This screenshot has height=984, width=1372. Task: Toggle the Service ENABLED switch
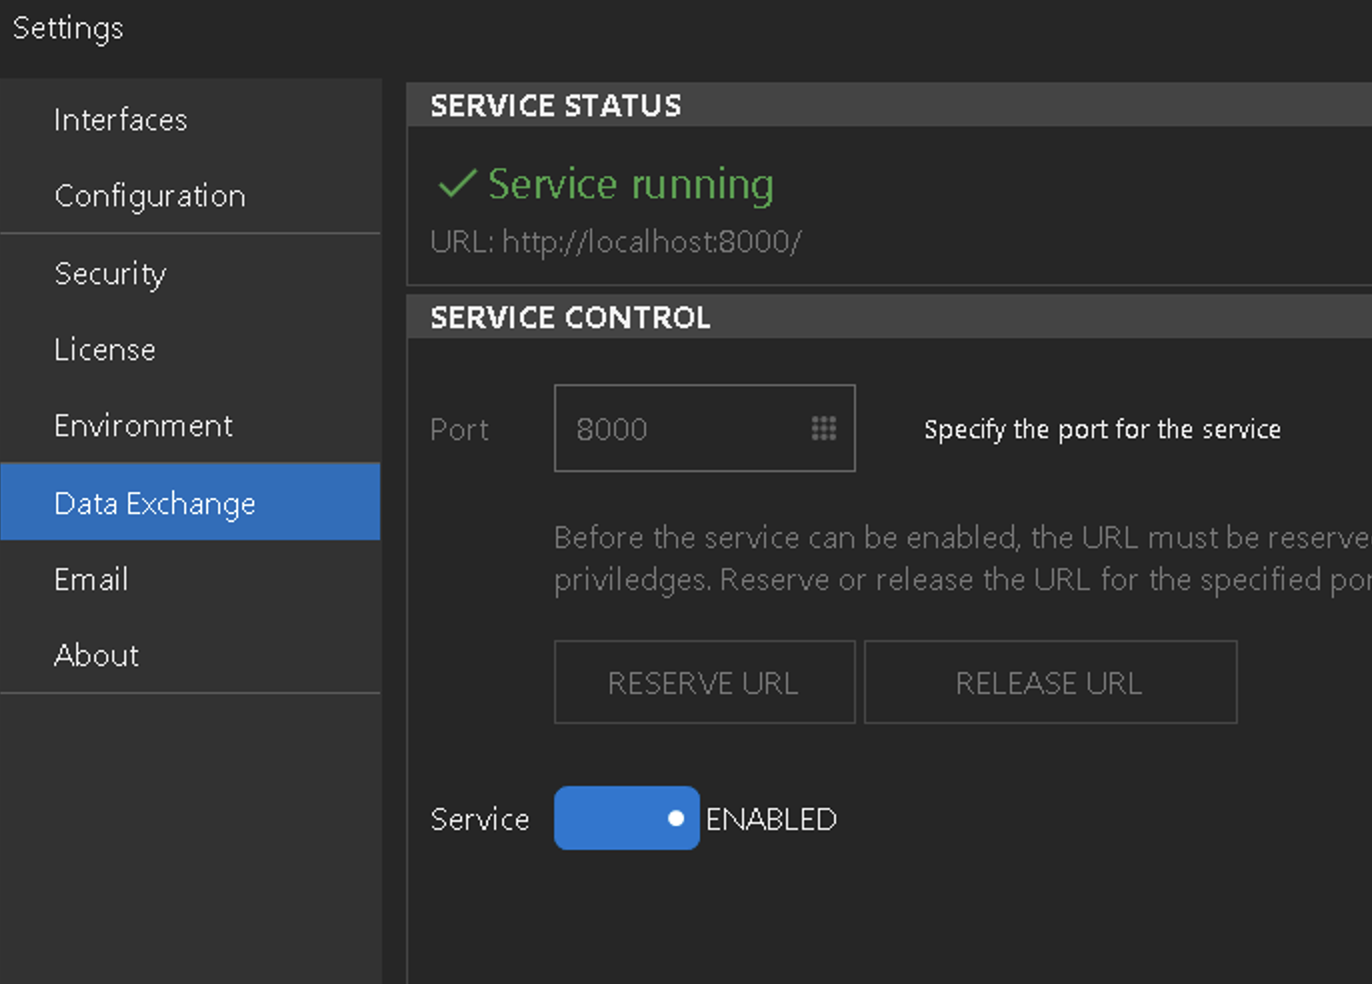tap(626, 818)
